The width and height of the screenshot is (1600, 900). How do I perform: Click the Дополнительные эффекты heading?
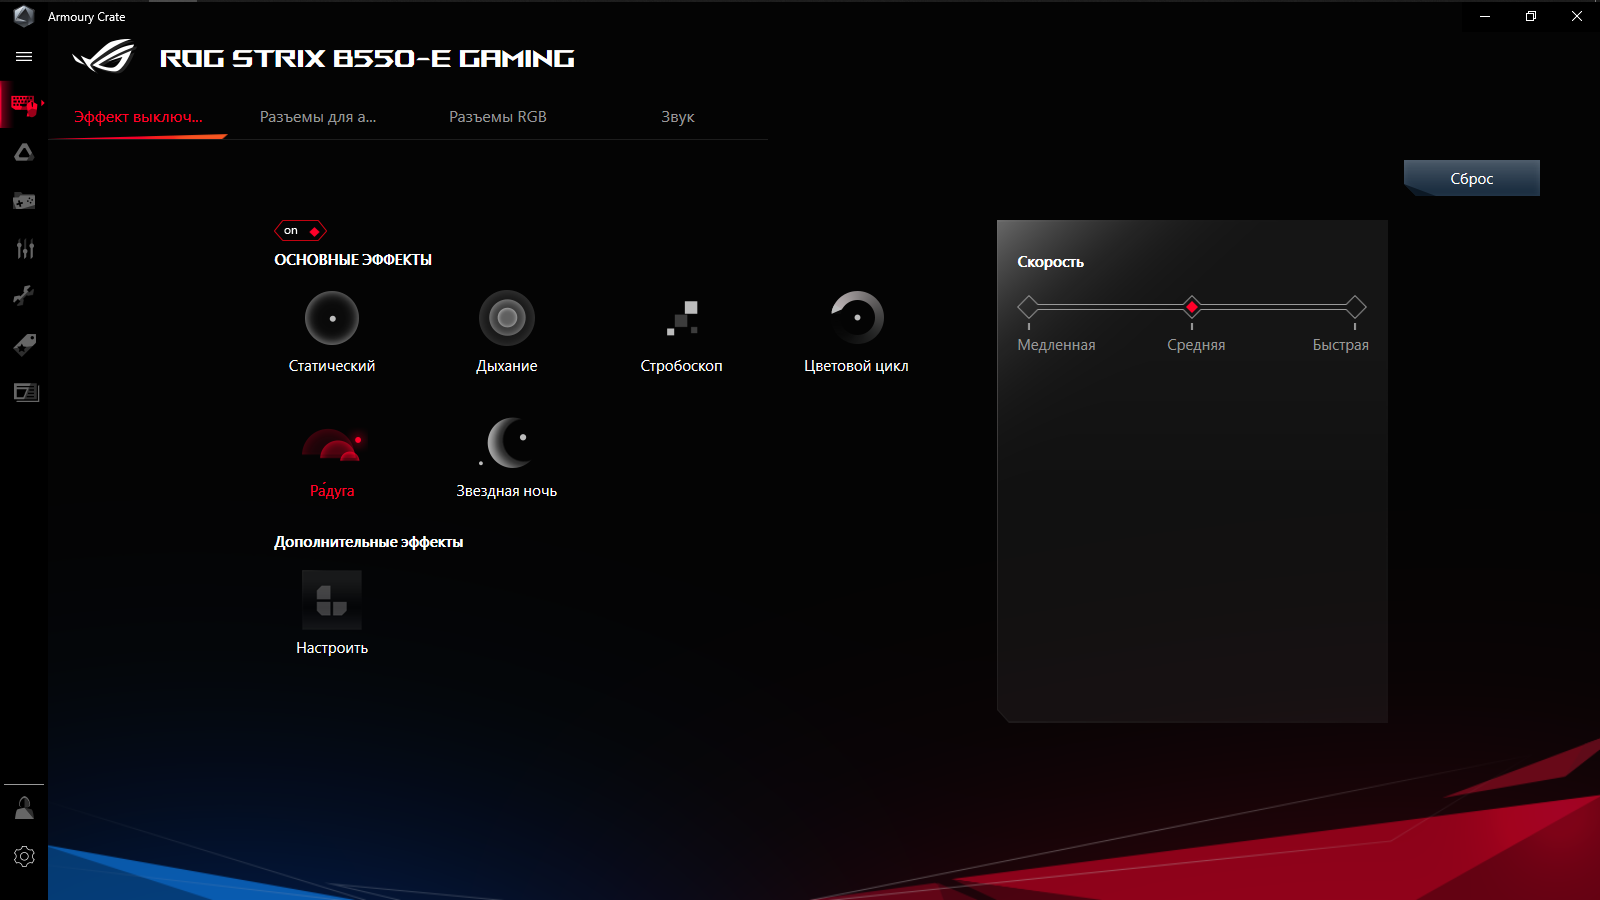pyautogui.click(x=369, y=542)
